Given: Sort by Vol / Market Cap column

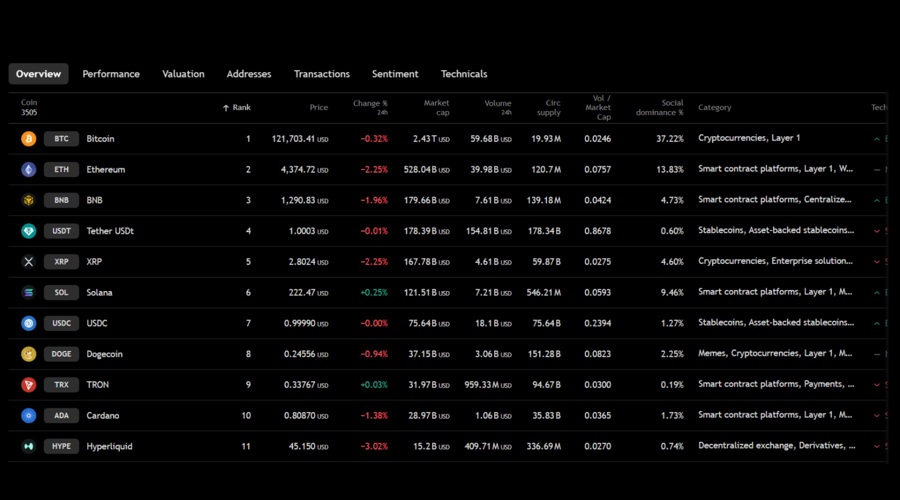Looking at the screenshot, I should tap(598, 107).
